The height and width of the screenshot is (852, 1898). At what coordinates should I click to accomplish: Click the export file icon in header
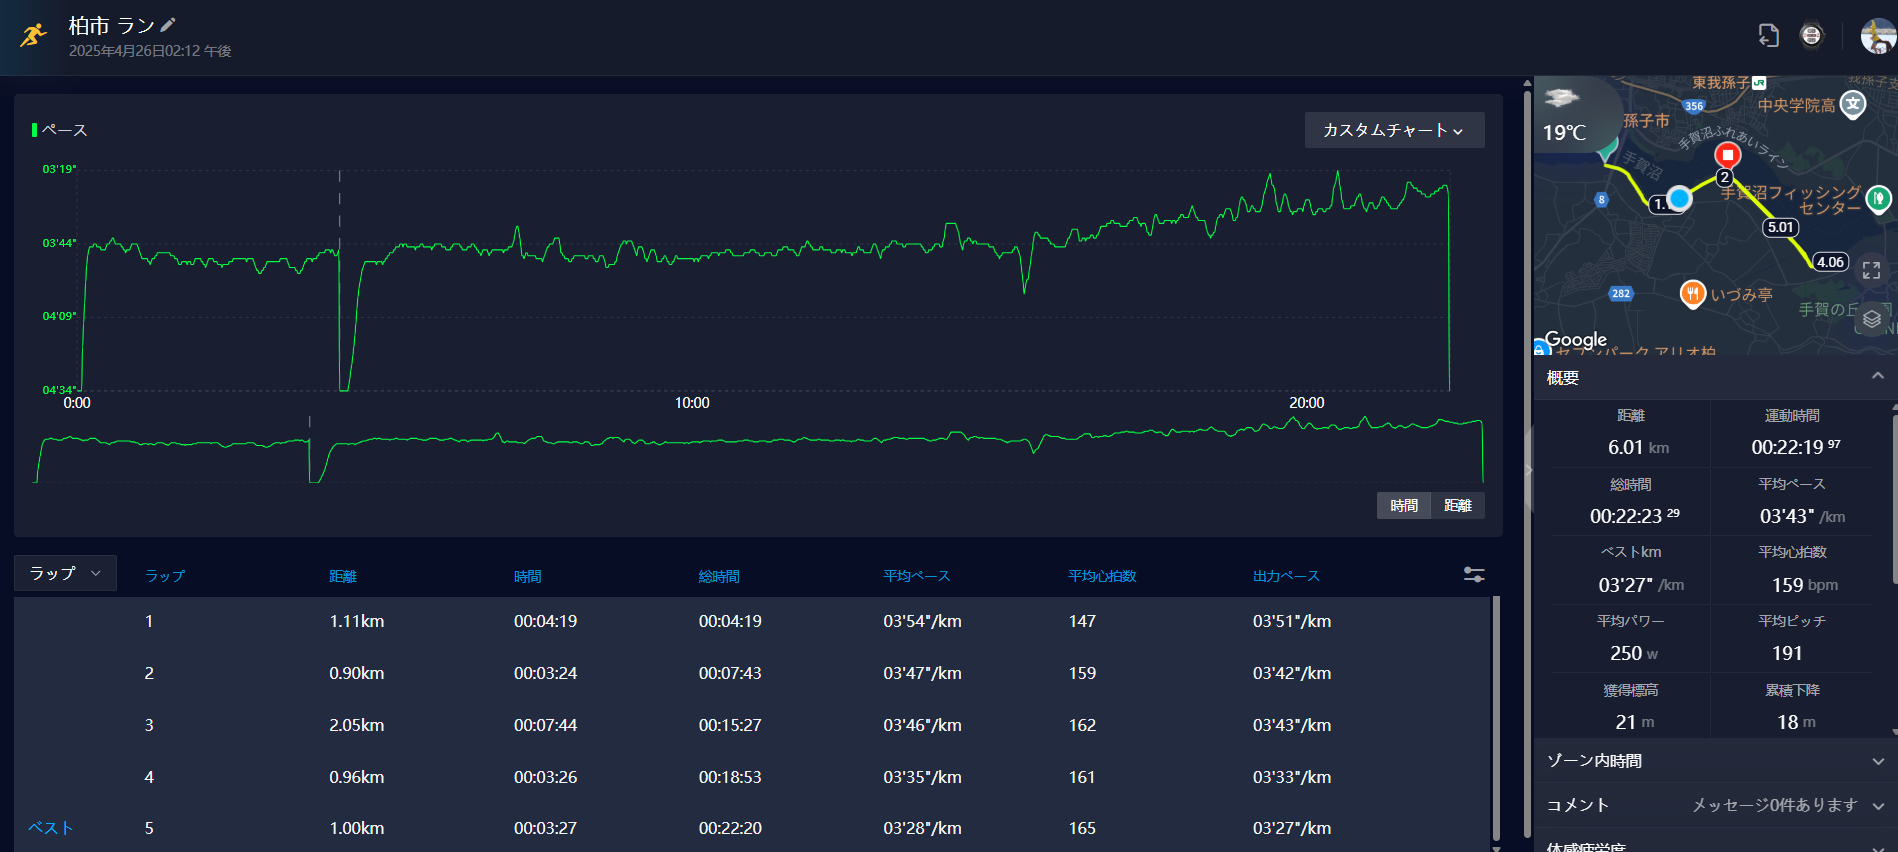(x=1768, y=35)
